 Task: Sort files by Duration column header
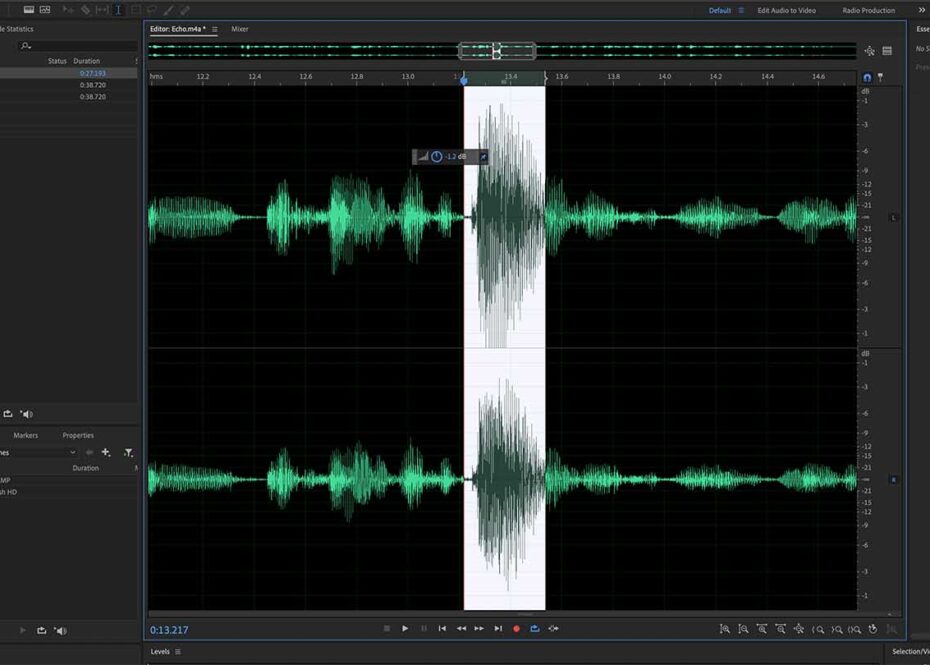click(x=87, y=61)
